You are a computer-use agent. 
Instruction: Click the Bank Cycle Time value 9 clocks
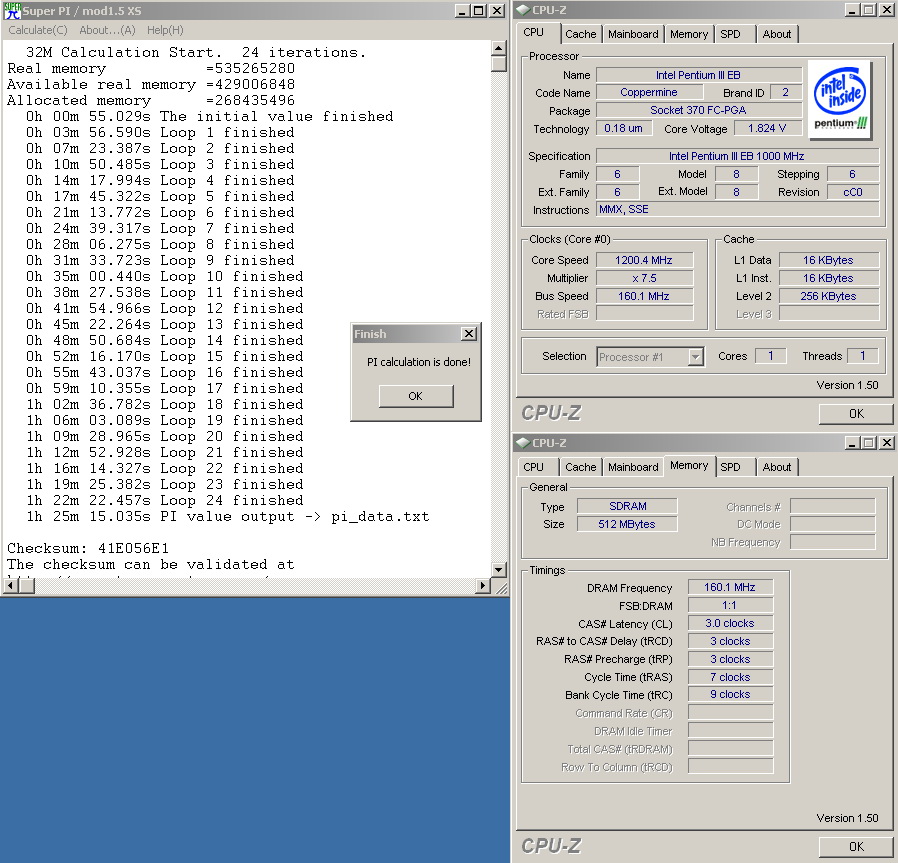point(730,694)
